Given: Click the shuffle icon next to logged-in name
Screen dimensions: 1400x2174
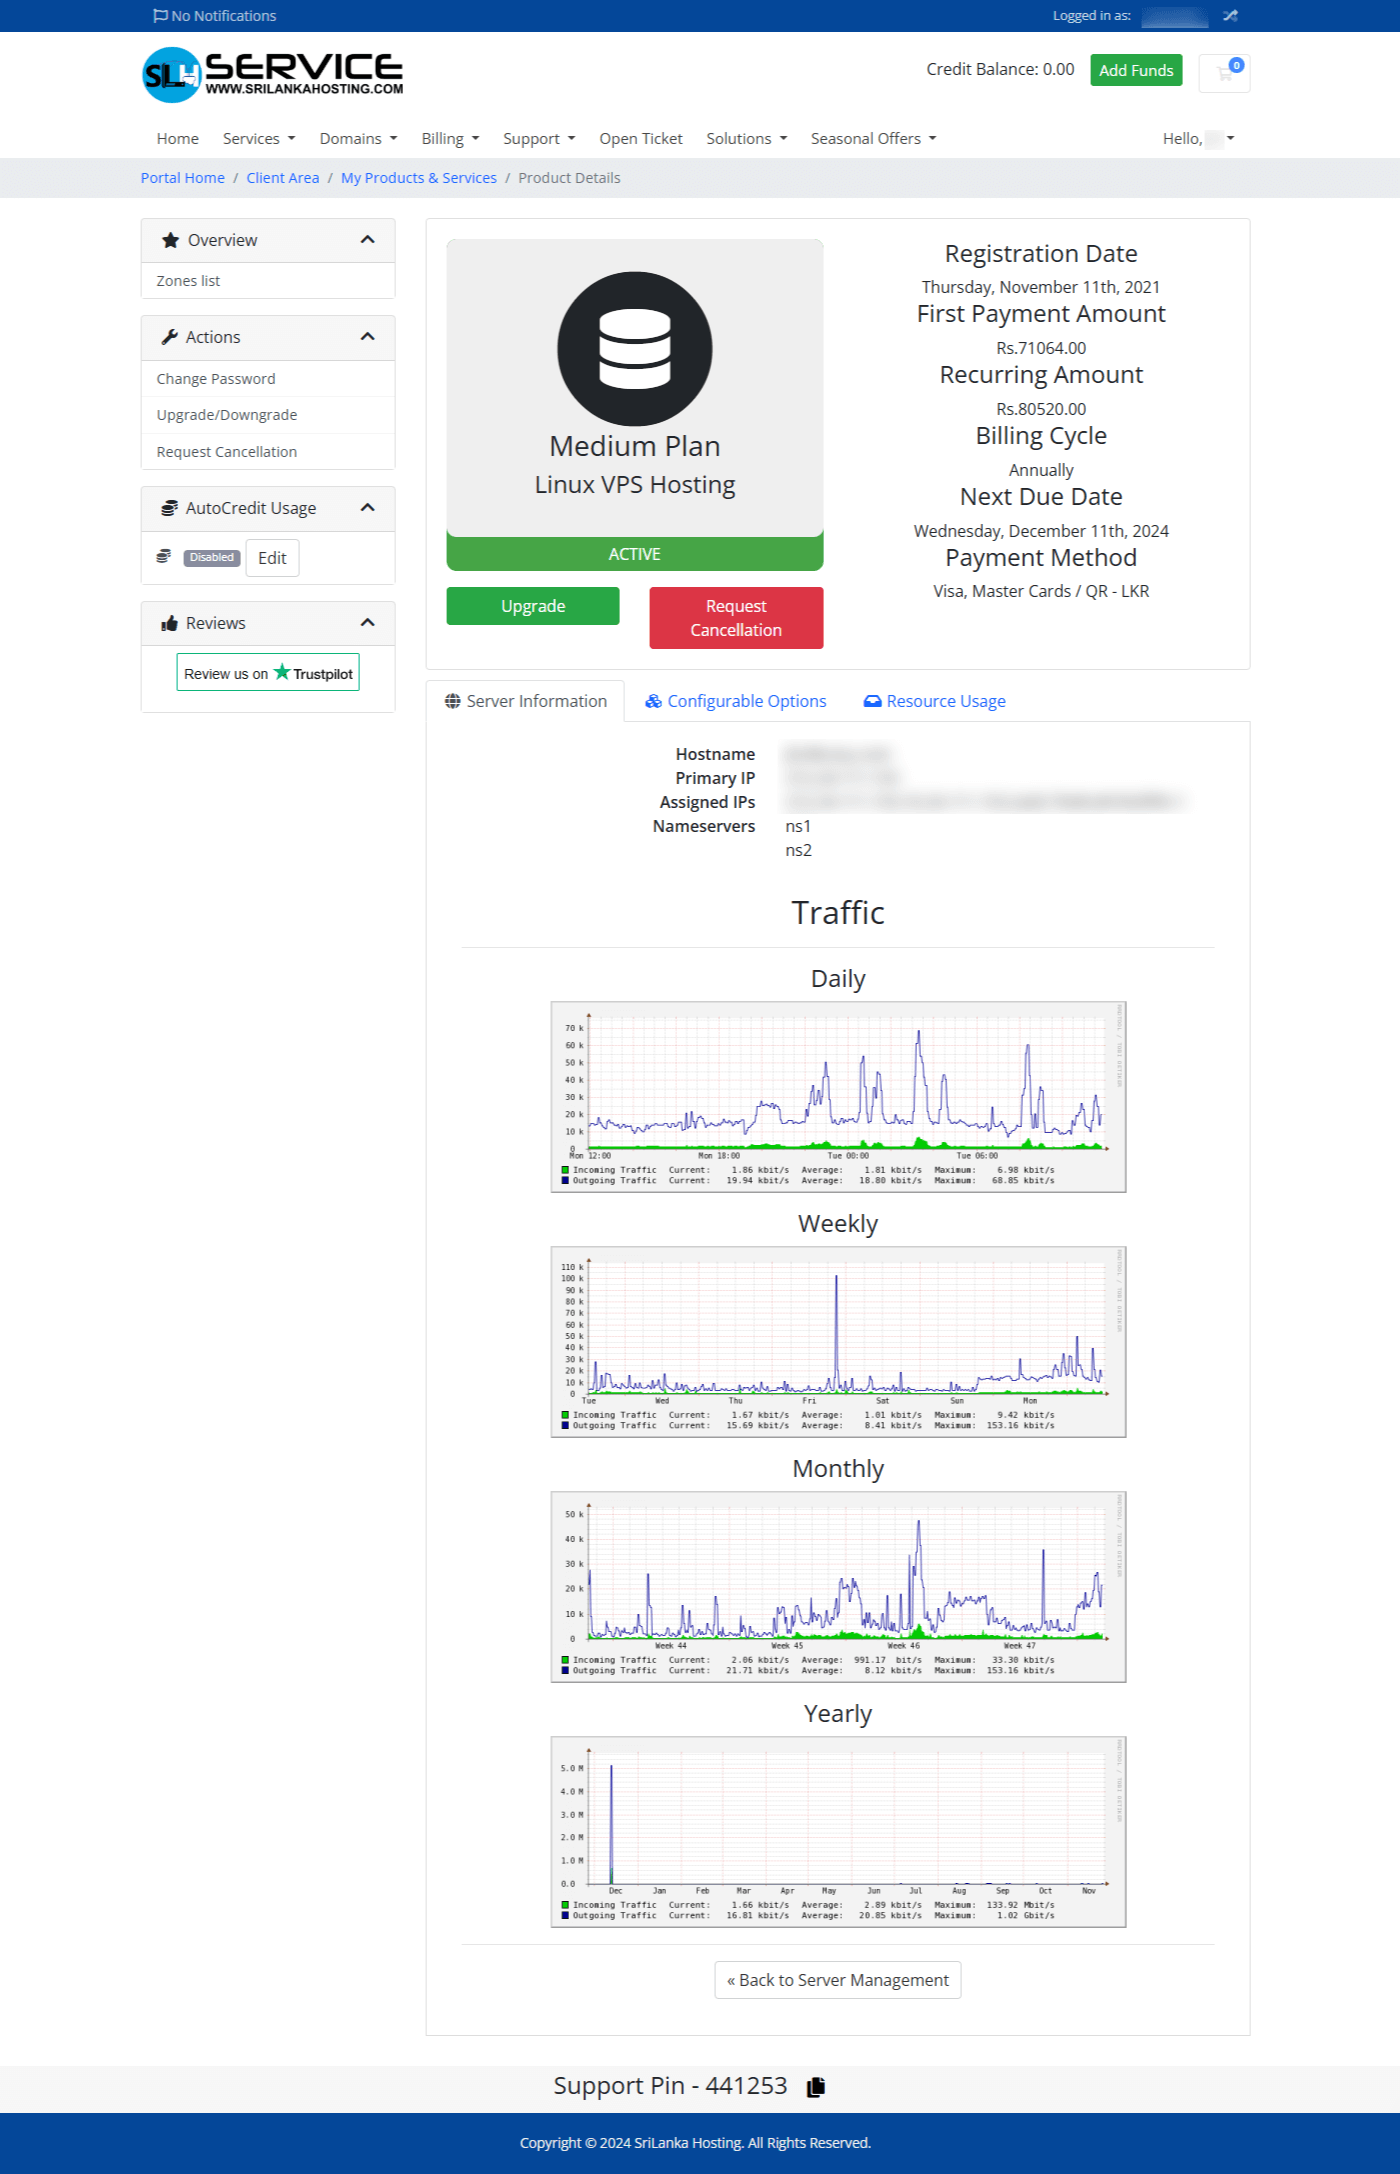Looking at the screenshot, I should pyautogui.click(x=1230, y=16).
